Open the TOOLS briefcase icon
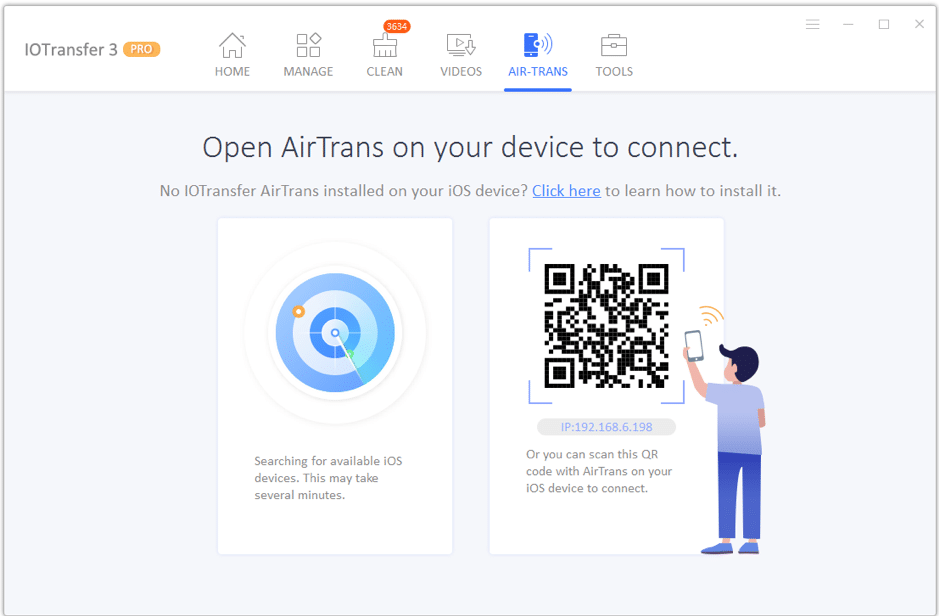Screen dimensions: 939x616 pyautogui.click(x=614, y=45)
